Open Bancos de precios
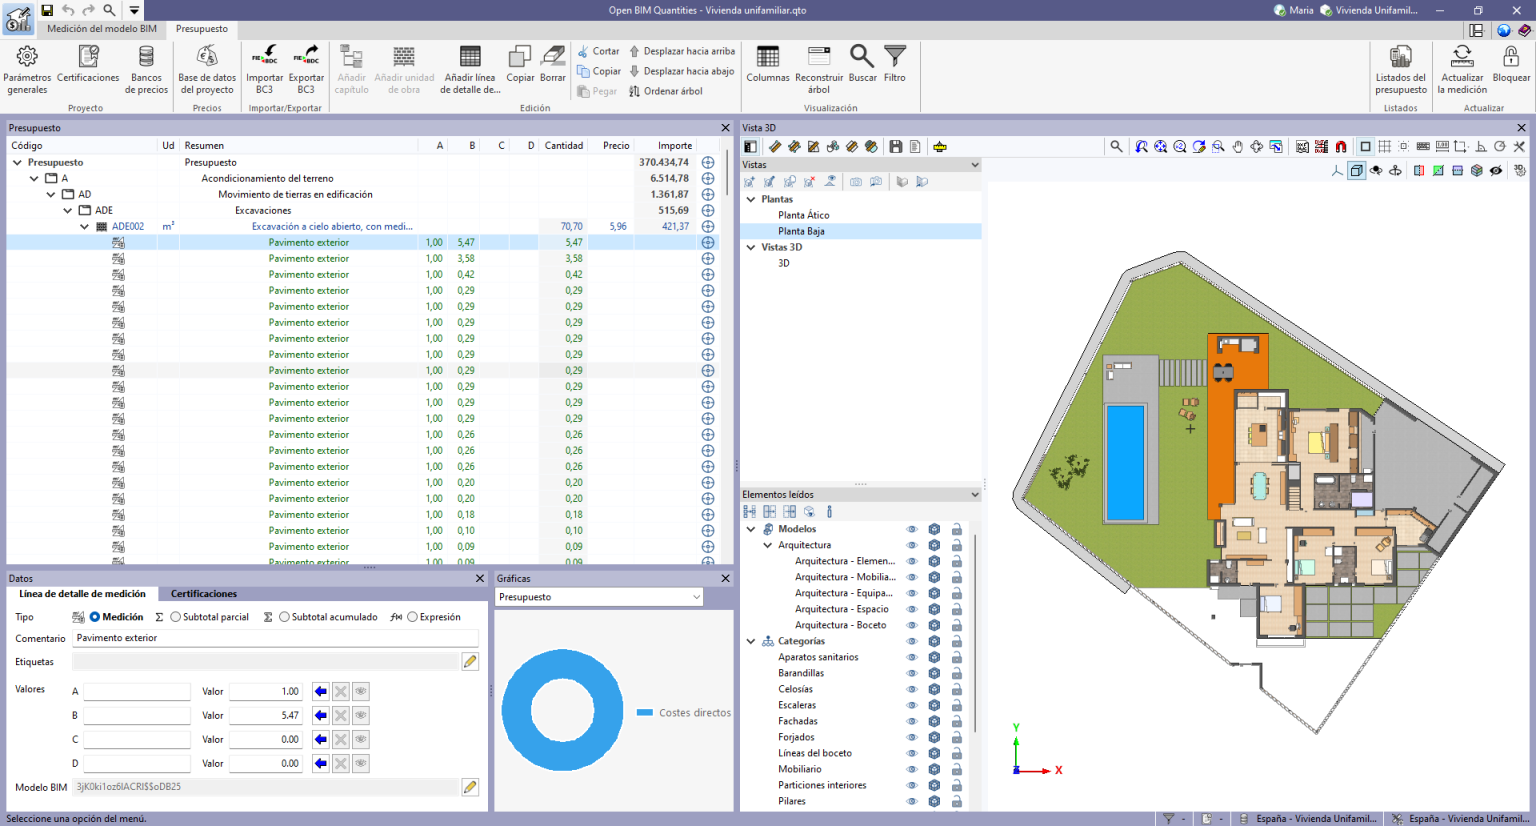1536x826 pixels. [146, 69]
